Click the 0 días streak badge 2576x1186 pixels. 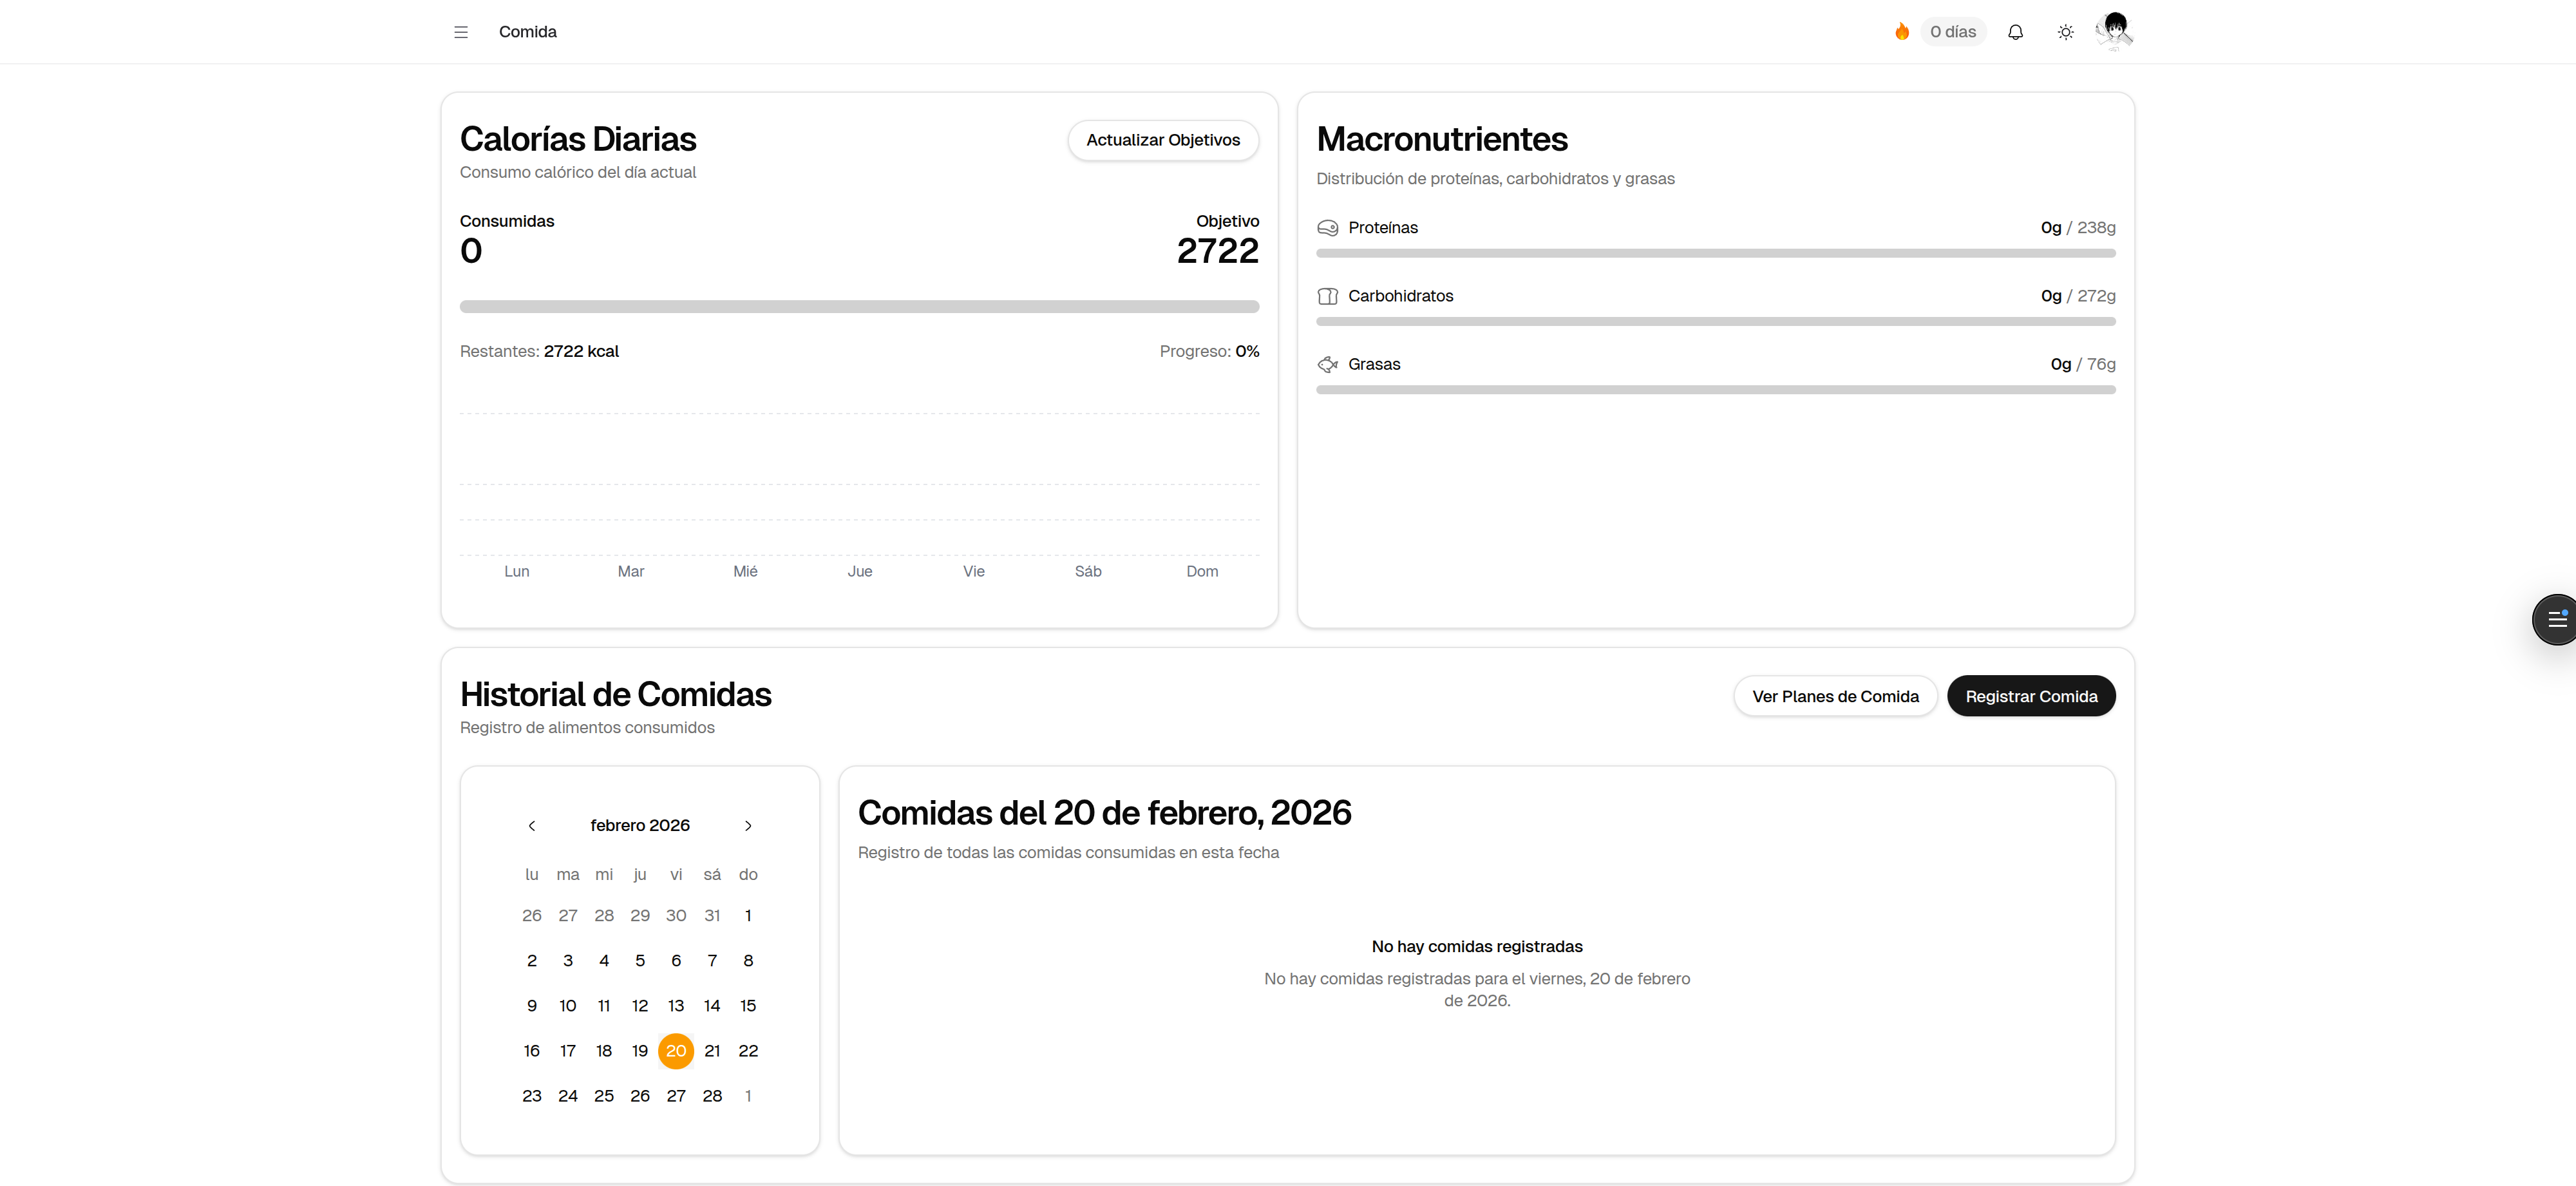click(1953, 31)
